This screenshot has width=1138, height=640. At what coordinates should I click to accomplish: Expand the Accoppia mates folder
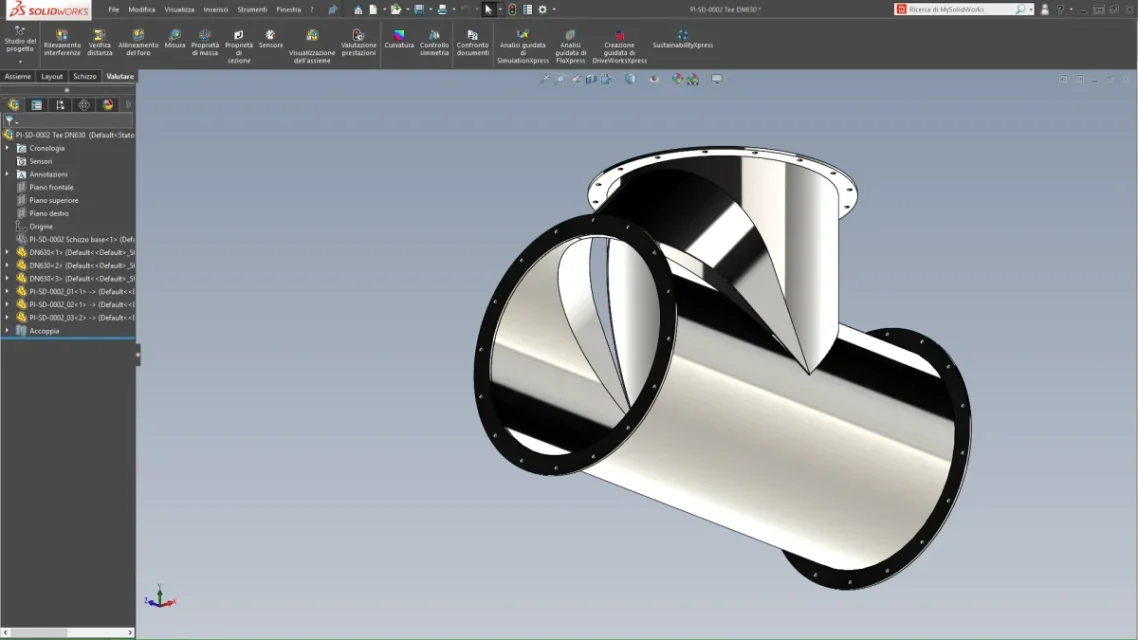7,331
